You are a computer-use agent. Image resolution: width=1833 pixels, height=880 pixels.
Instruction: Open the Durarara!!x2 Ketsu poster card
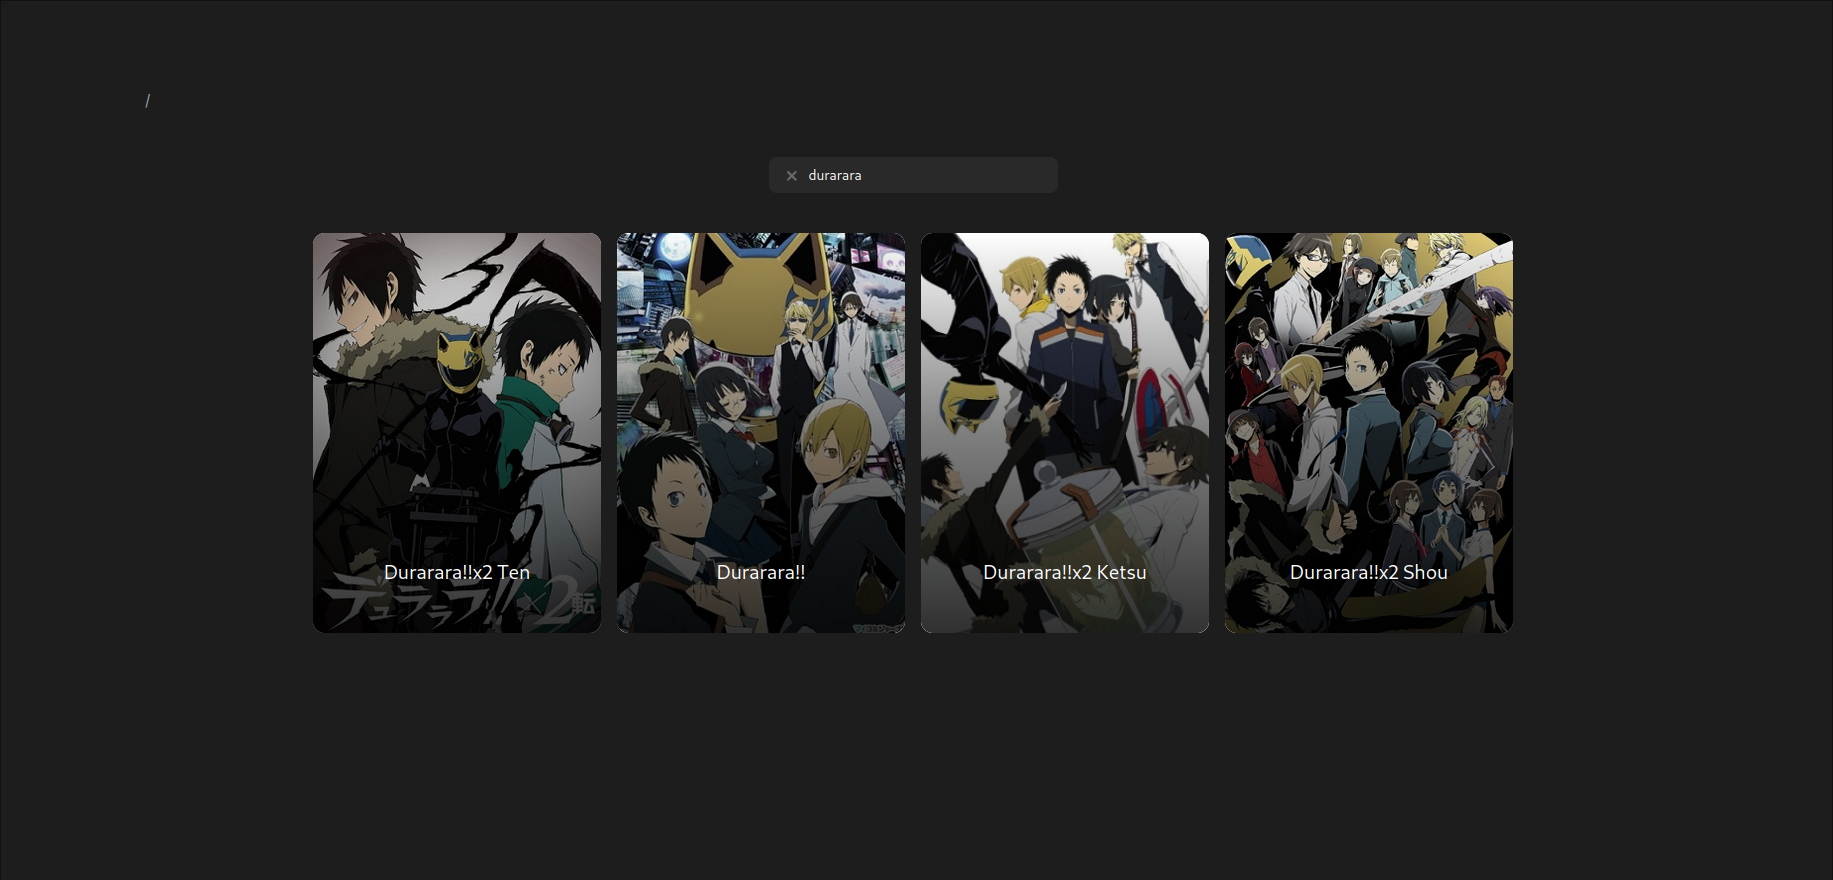coord(1065,433)
